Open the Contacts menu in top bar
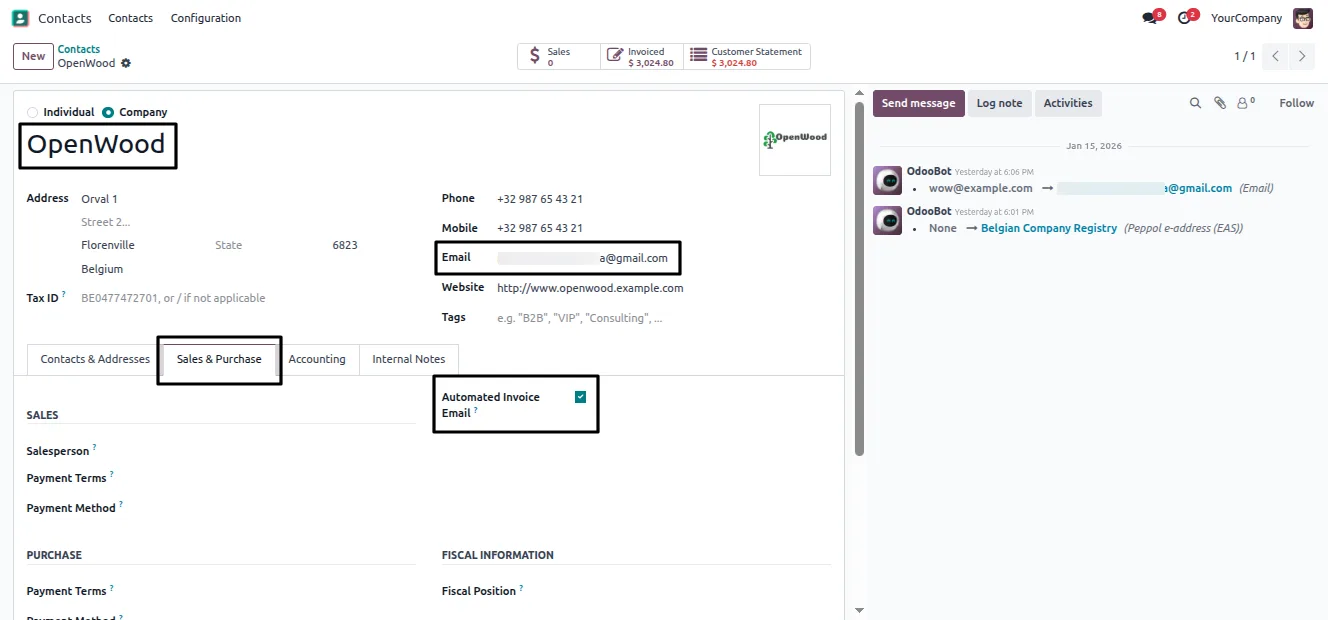Screen dimensions: 1328x620 pyautogui.click(x=131, y=18)
